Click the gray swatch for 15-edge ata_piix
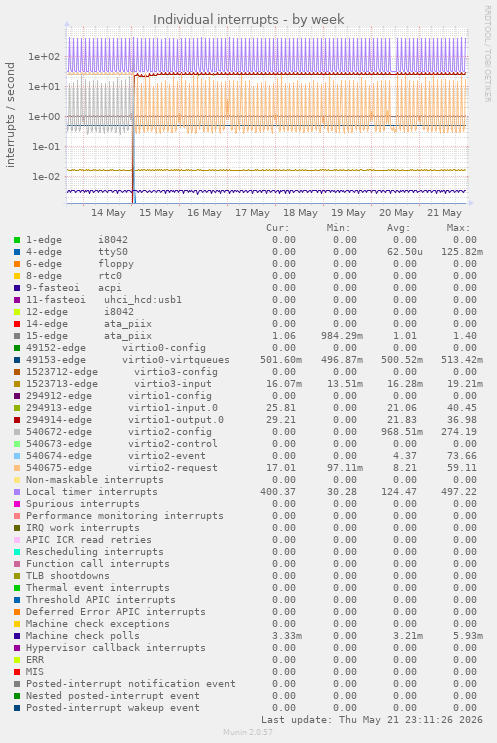The height and width of the screenshot is (743, 497). pyautogui.click(x=17, y=336)
